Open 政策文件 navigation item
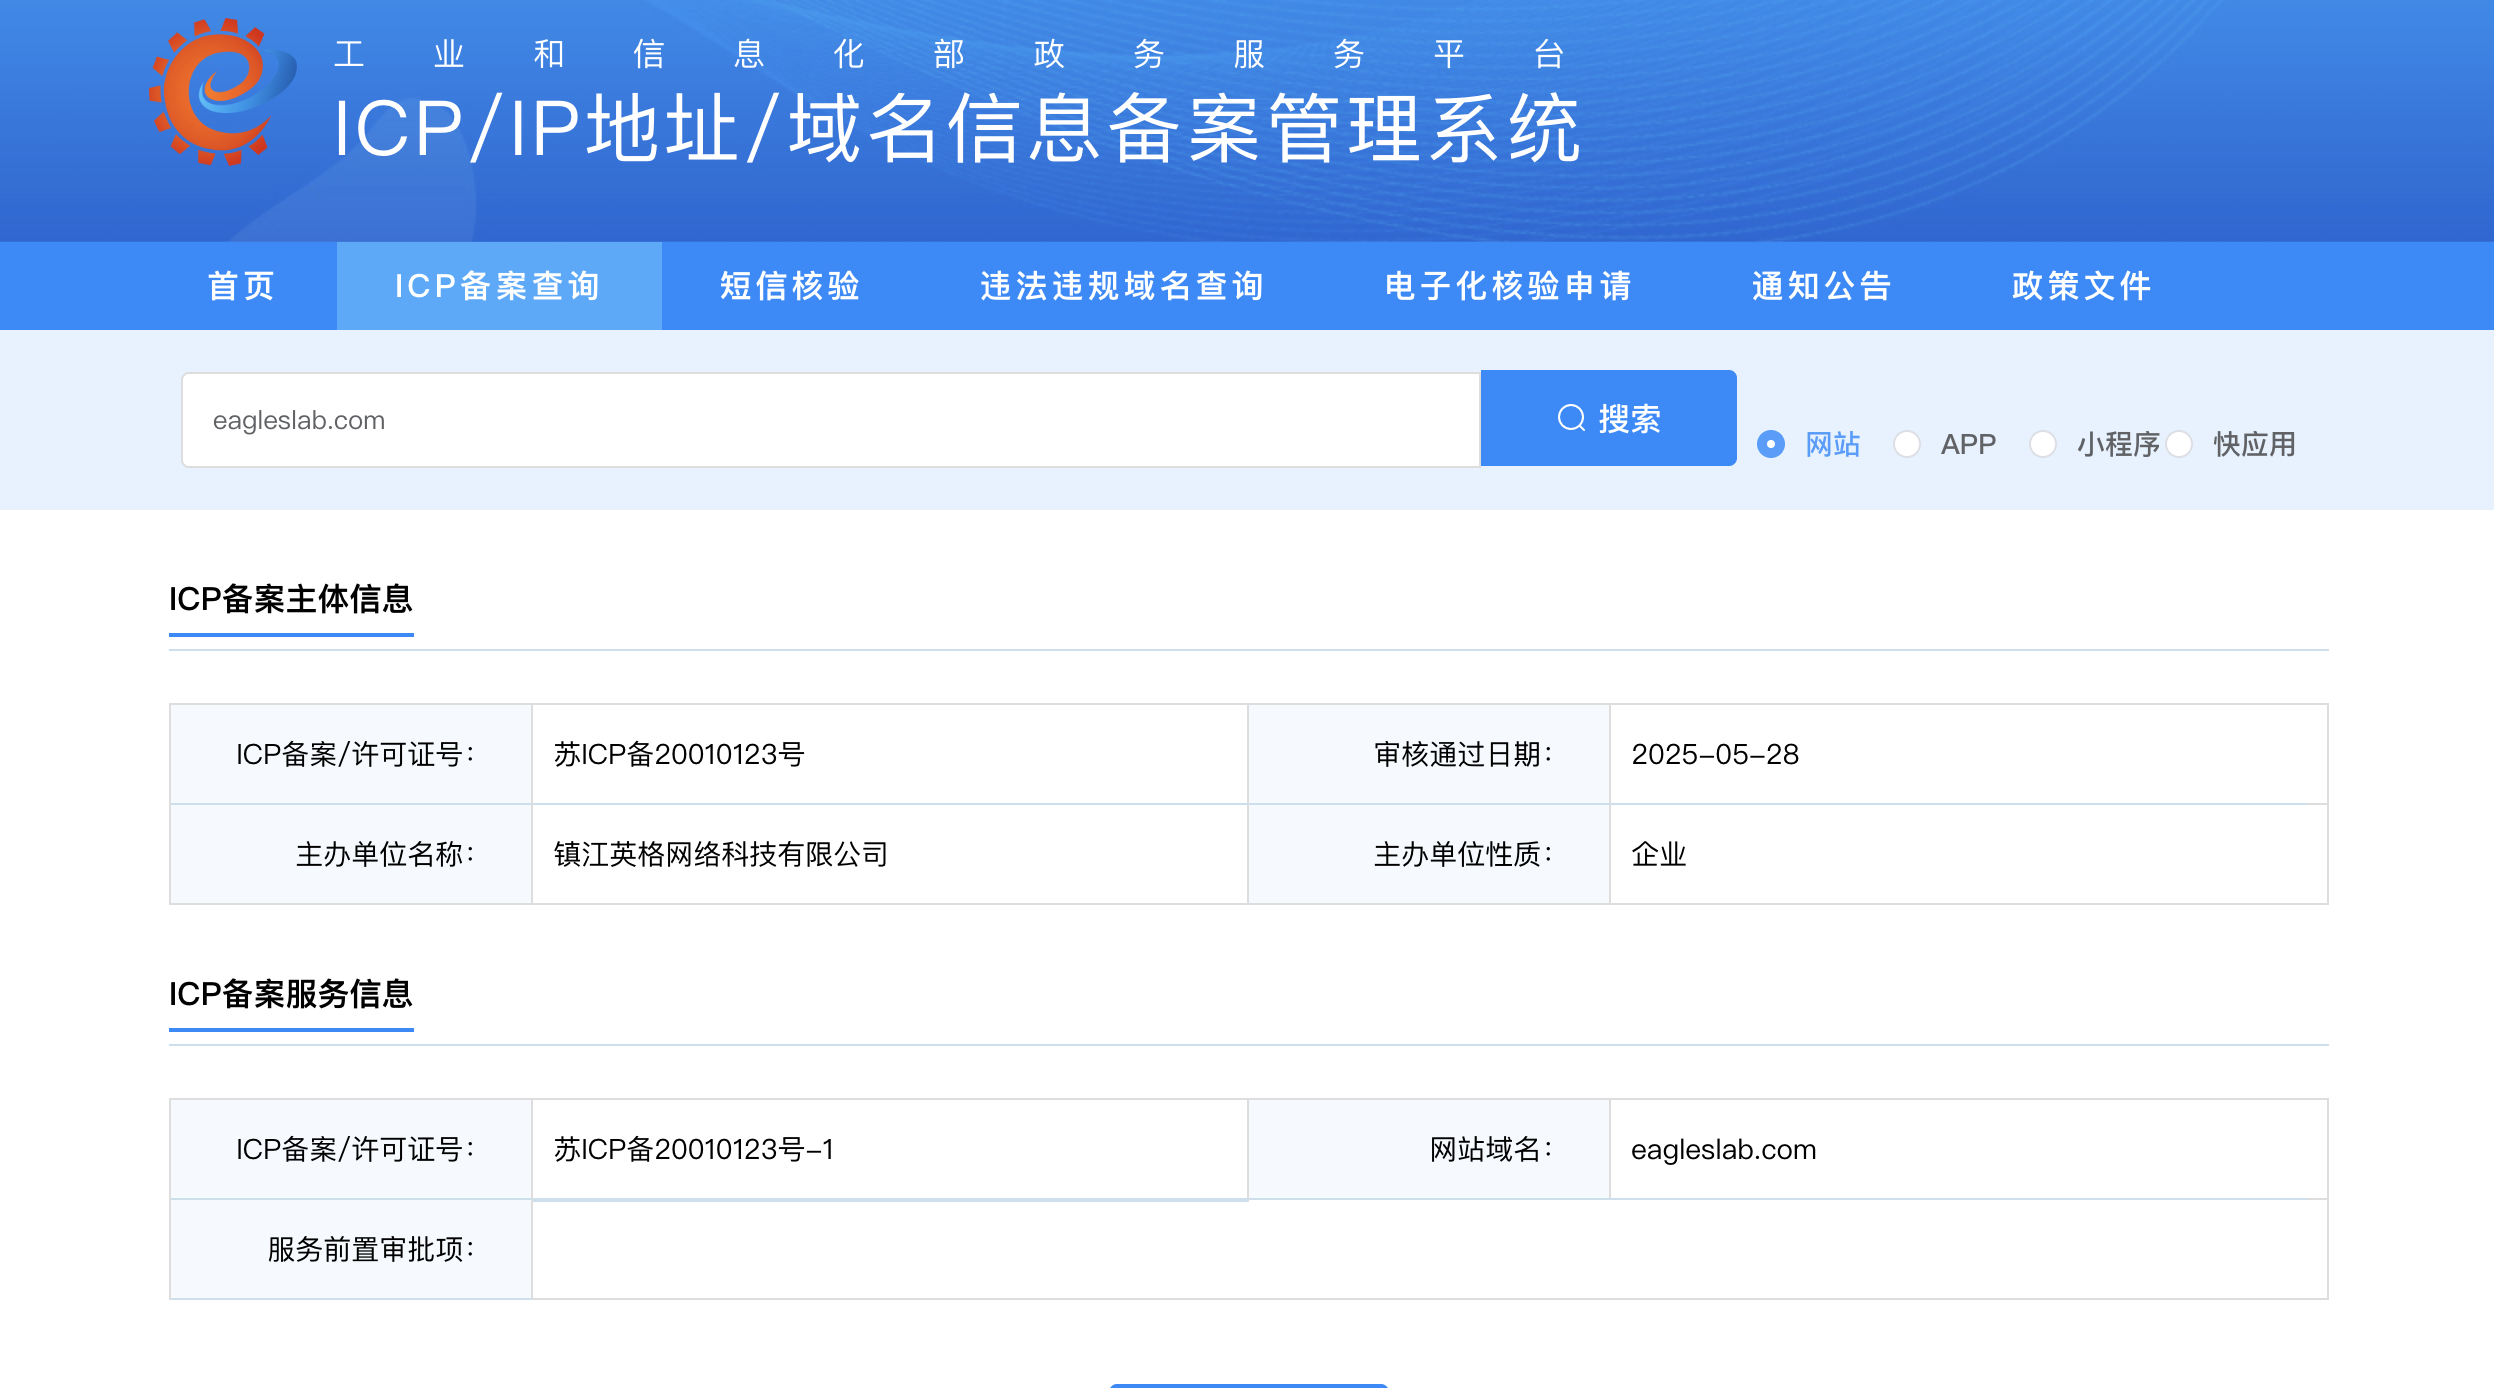This screenshot has width=2494, height=1388. (2082, 286)
